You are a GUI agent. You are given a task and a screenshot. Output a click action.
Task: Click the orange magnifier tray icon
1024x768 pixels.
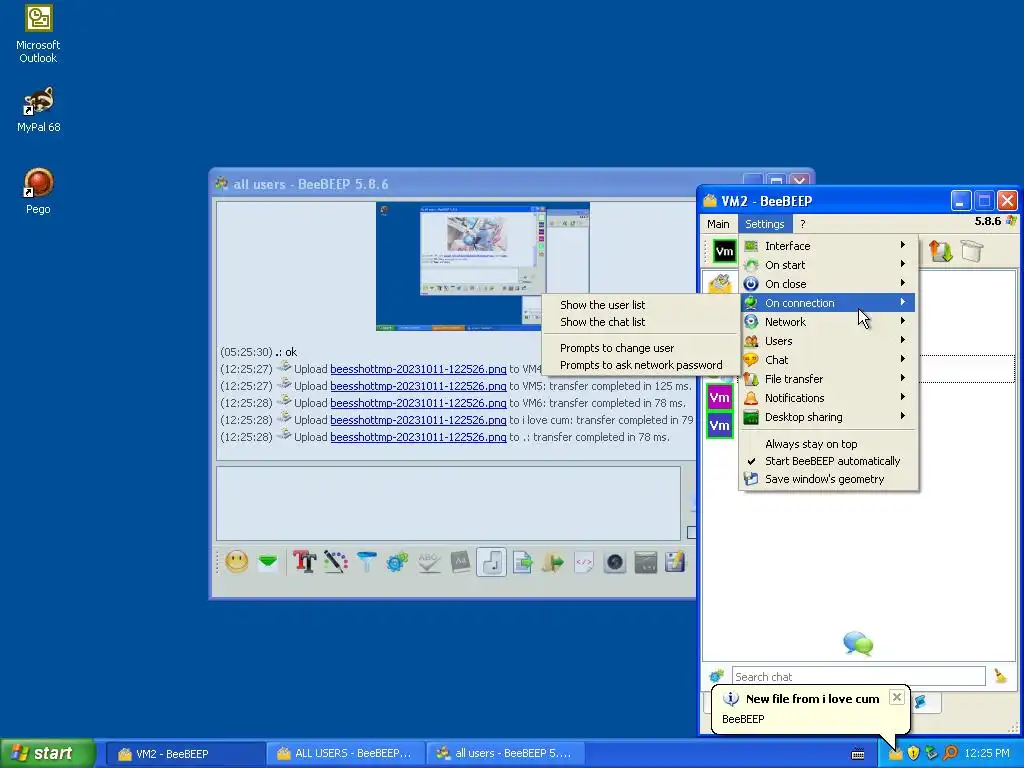(950, 754)
